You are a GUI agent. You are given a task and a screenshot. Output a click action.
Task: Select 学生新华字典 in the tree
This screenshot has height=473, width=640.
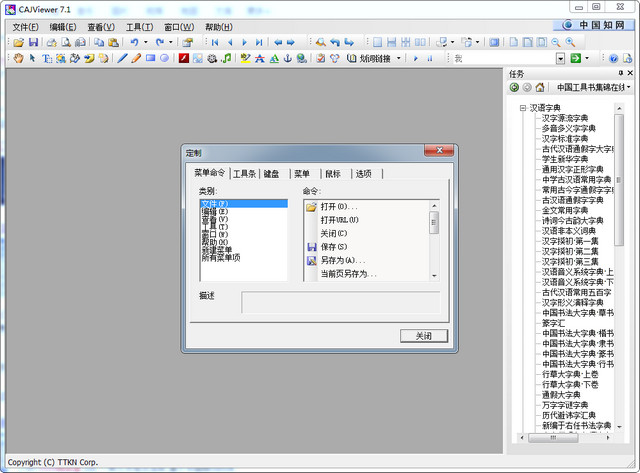coord(565,159)
